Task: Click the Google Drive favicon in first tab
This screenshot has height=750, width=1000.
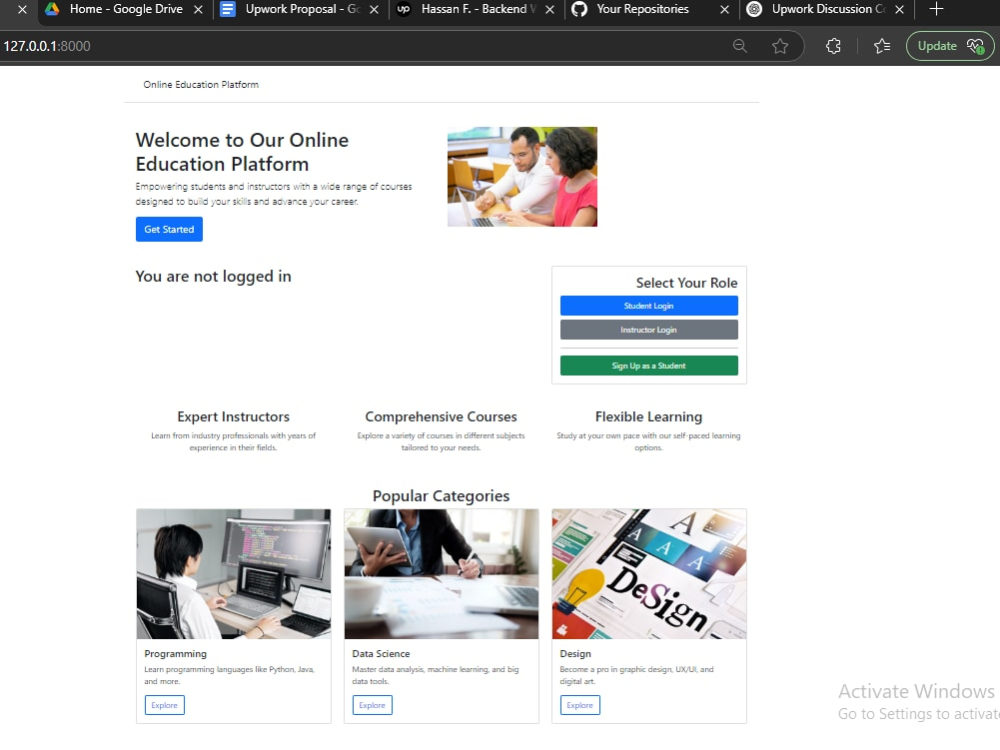Action: point(52,9)
